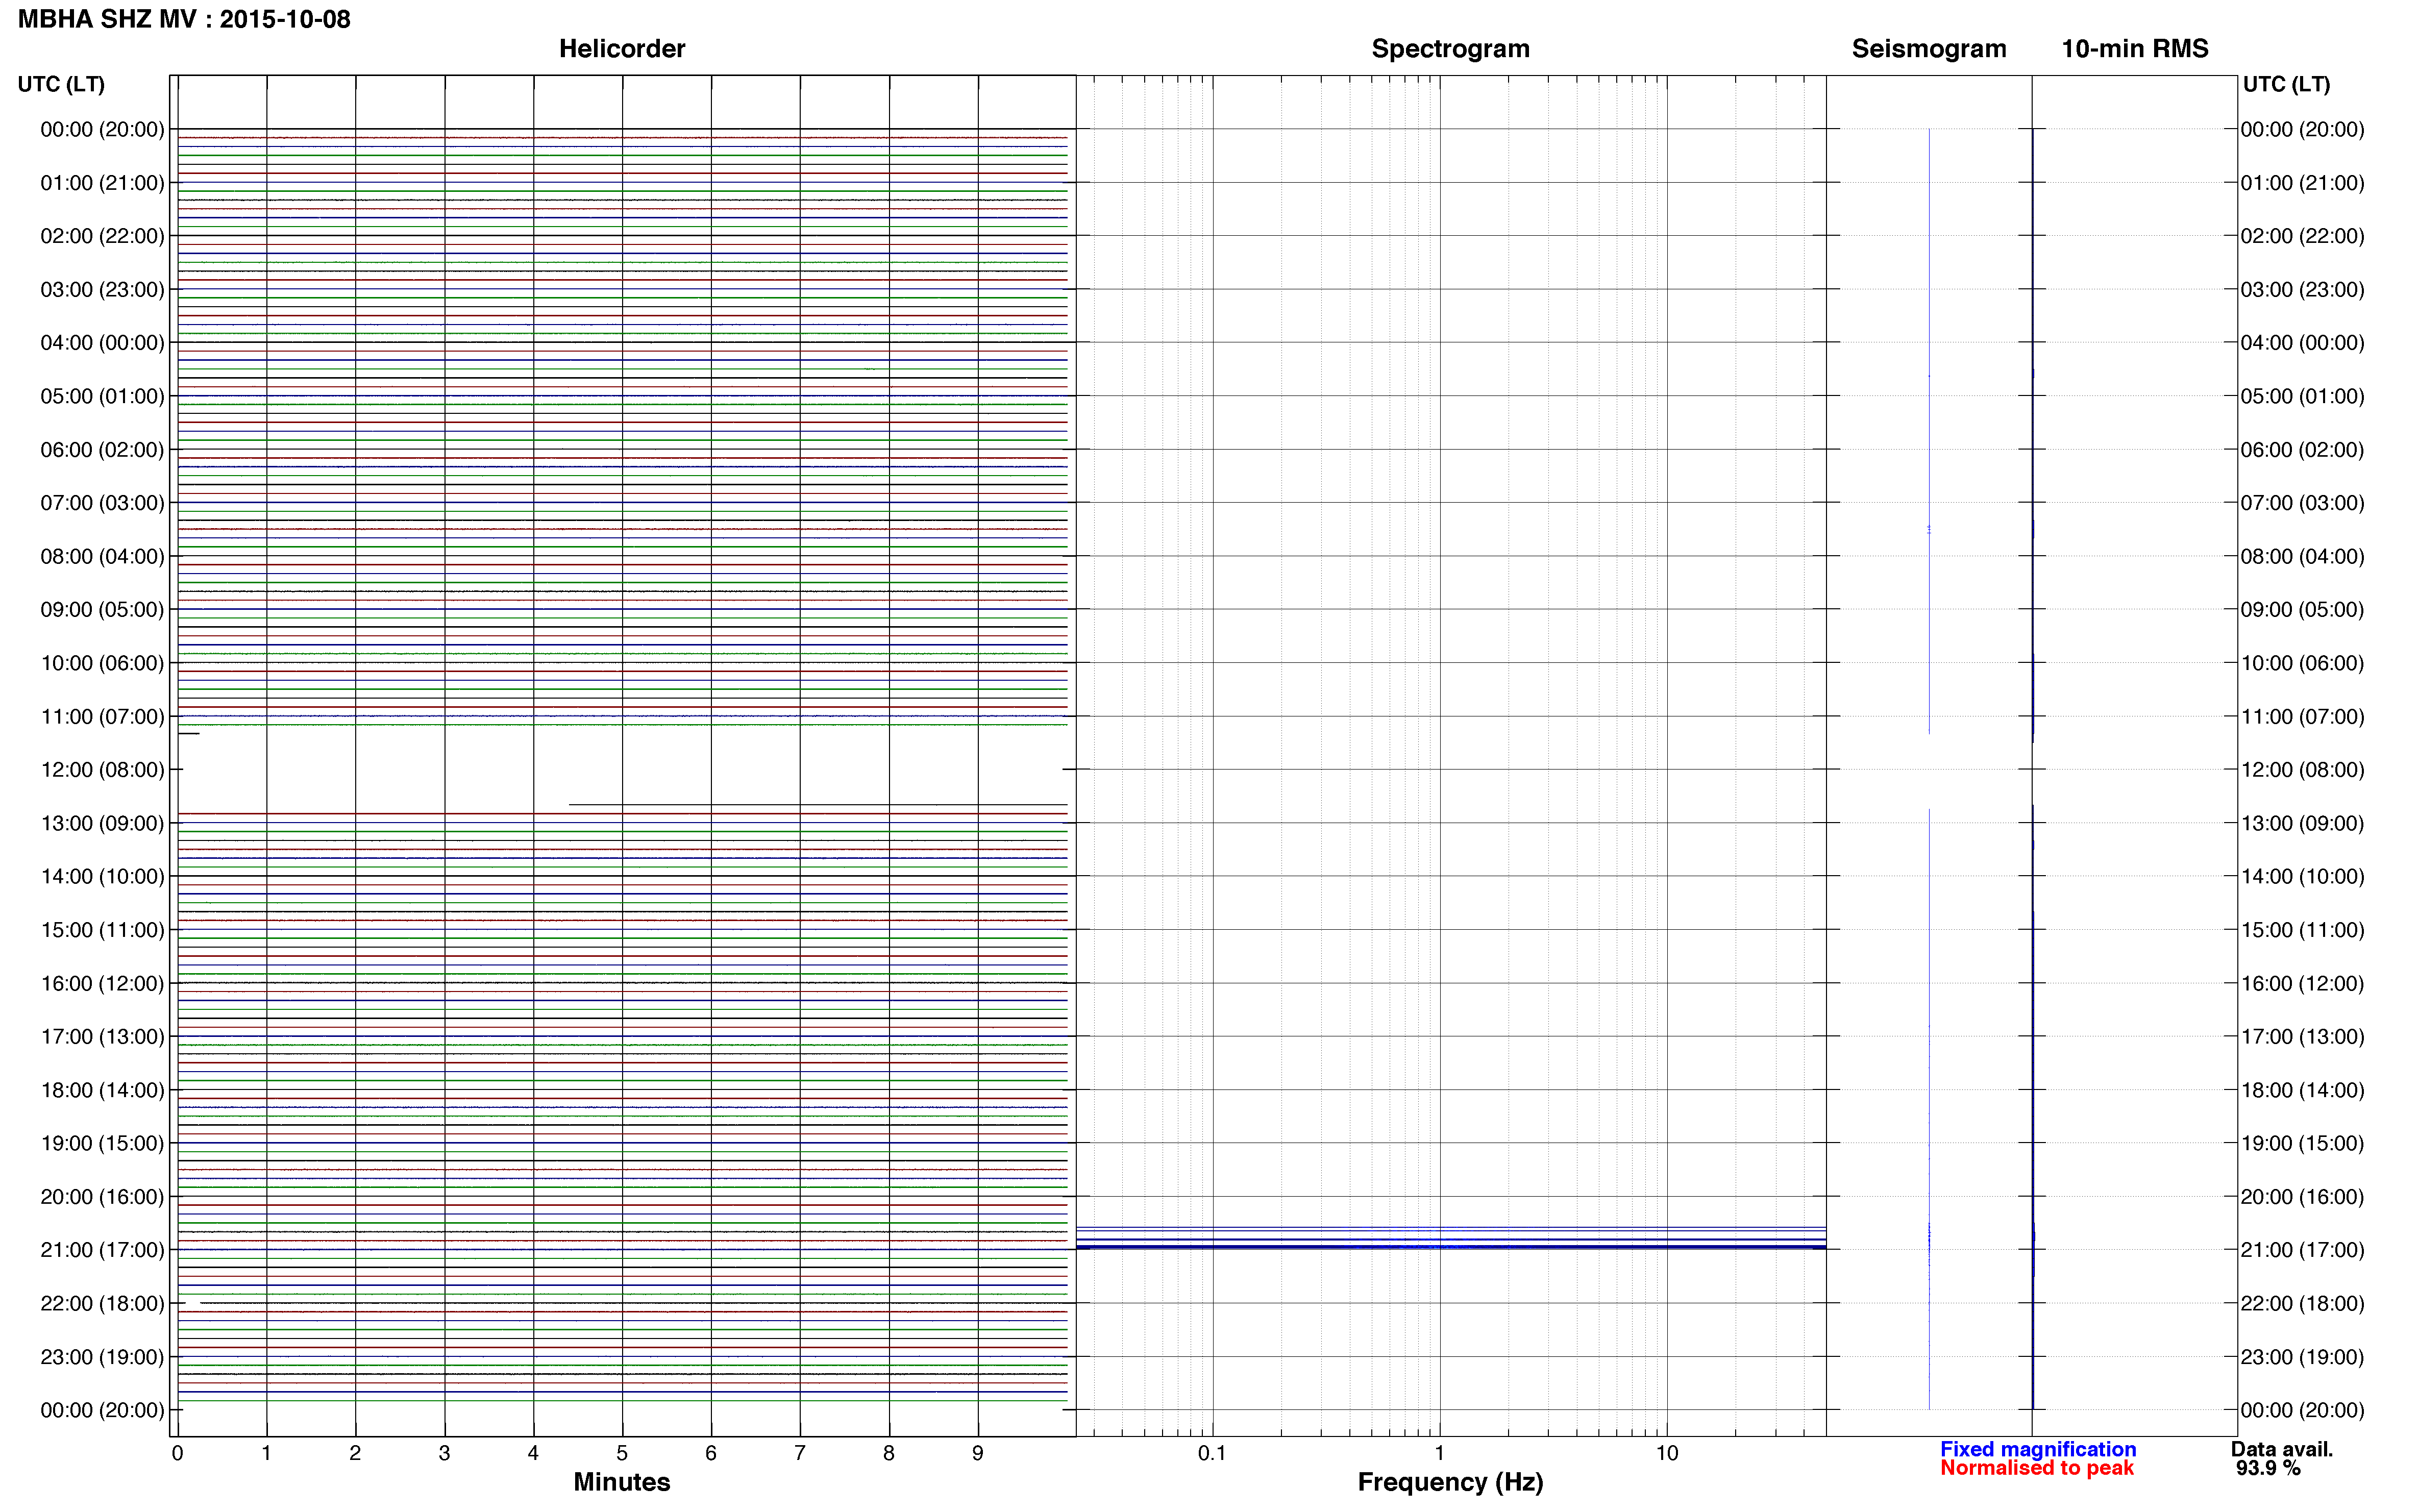The height and width of the screenshot is (1512, 2419).
Task: Click the minute 1 tick label
Action: (x=266, y=1453)
